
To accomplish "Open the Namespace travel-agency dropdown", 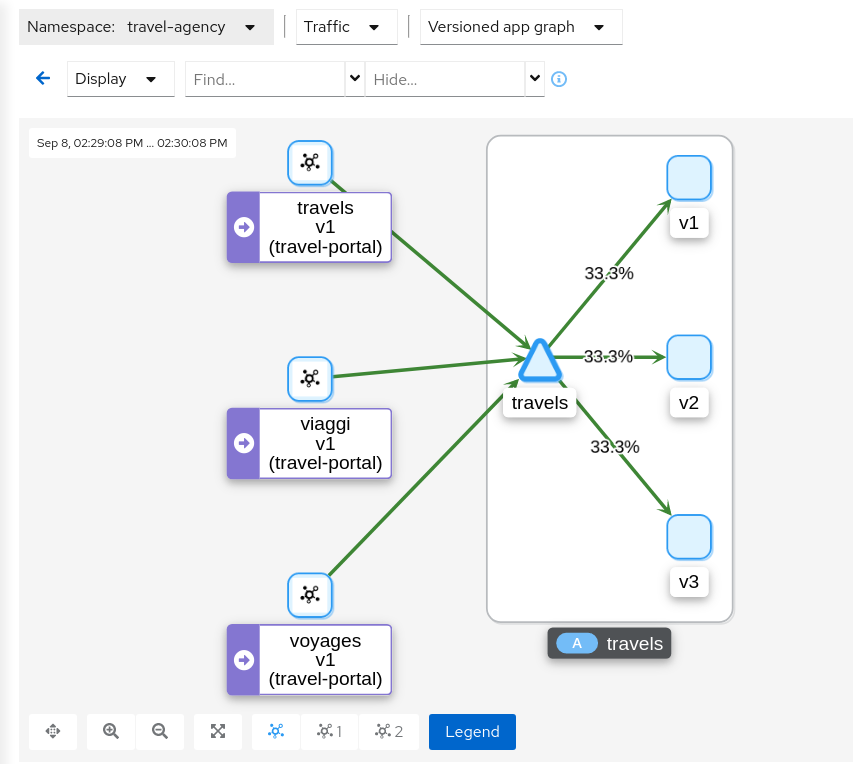I will click(x=249, y=27).
